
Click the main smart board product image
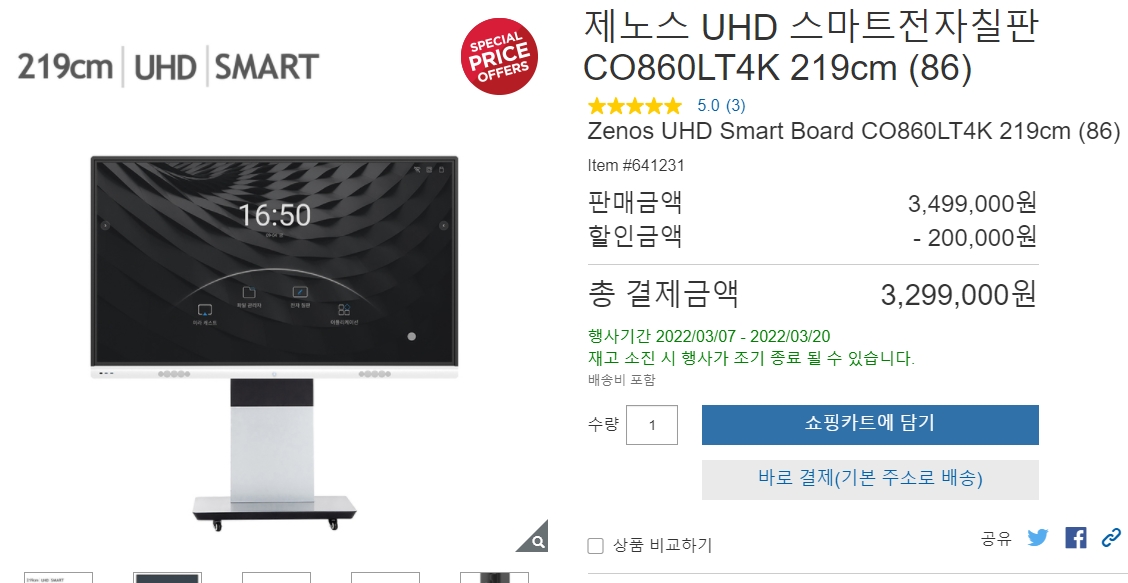[x=274, y=343]
